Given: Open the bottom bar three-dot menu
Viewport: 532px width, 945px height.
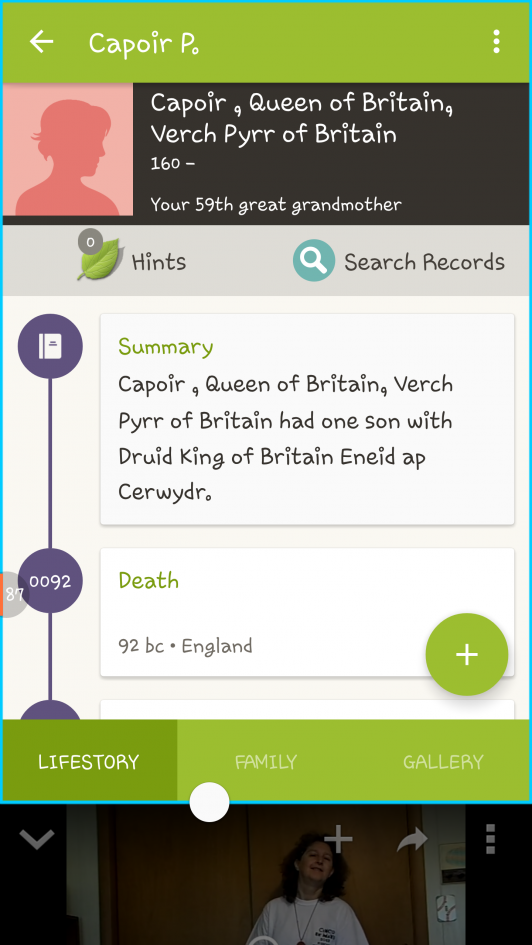Looking at the screenshot, I should (x=490, y=839).
